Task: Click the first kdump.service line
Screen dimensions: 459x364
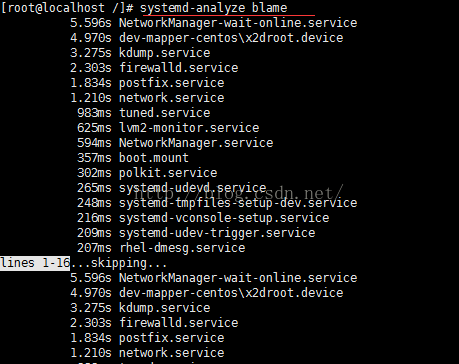Action: [140, 53]
